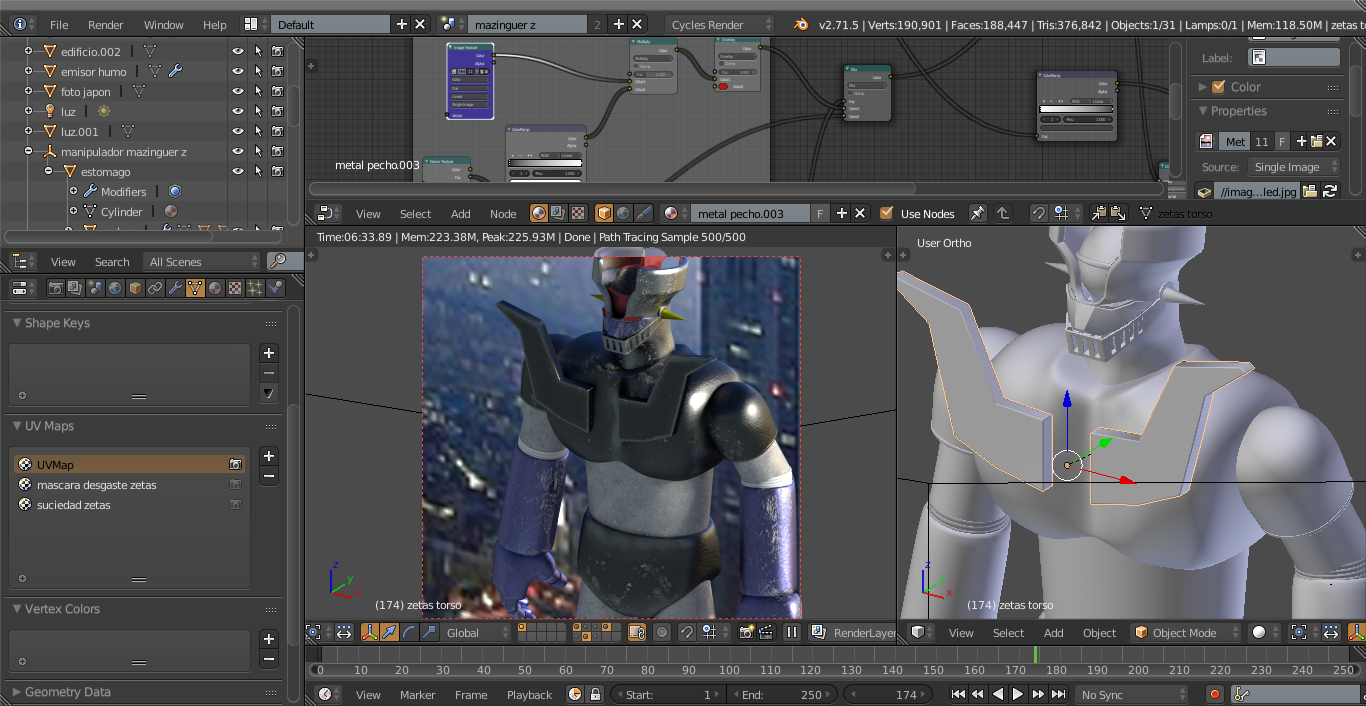Image resolution: width=1366 pixels, height=706 pixels.
Task: Open the timeline Marker menu
Action: point(418,695)
